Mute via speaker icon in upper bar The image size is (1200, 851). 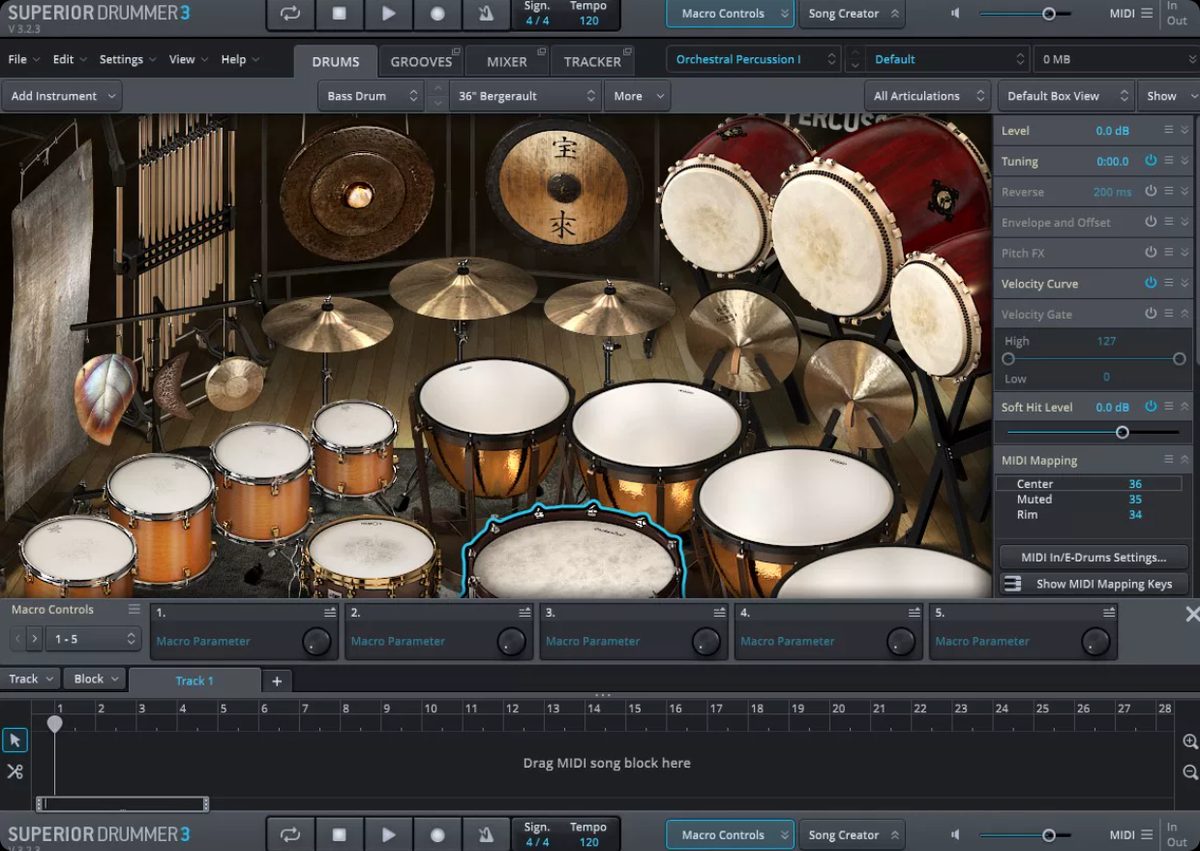coord(956,14)
